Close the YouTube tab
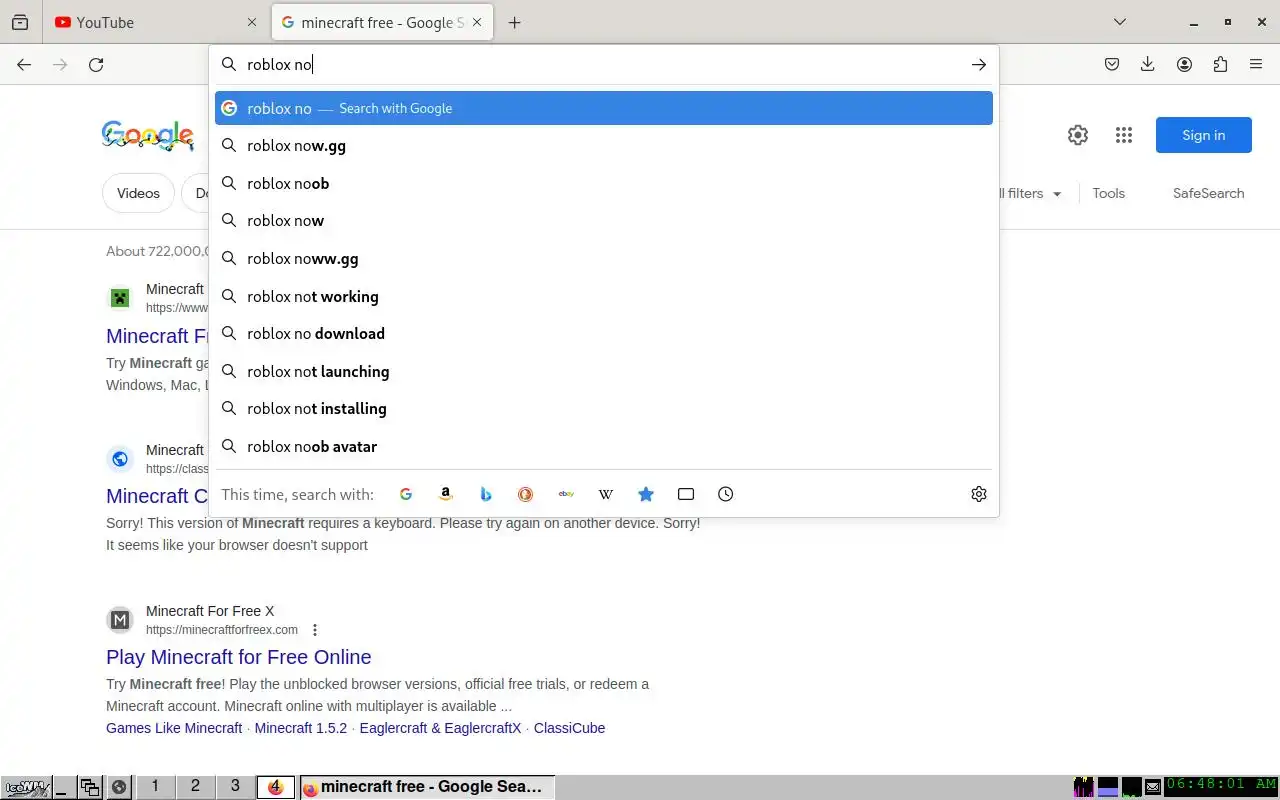The height and width of the screenshot is (800, 1280). [252, 22]
